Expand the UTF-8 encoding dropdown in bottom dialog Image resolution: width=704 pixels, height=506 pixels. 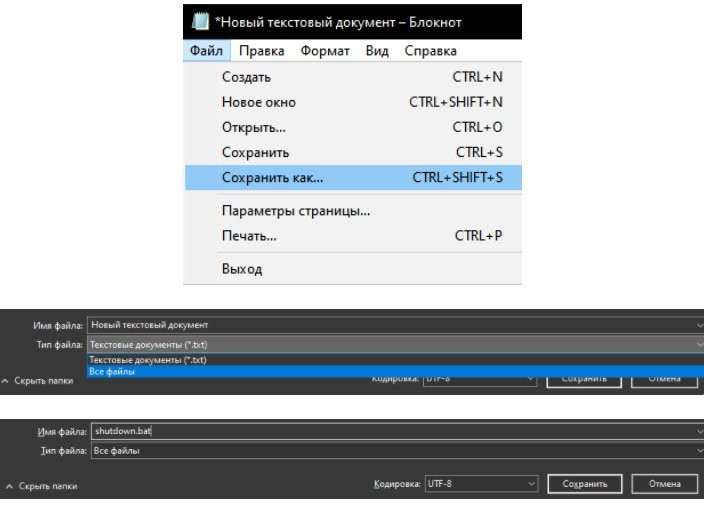point(481,484)
